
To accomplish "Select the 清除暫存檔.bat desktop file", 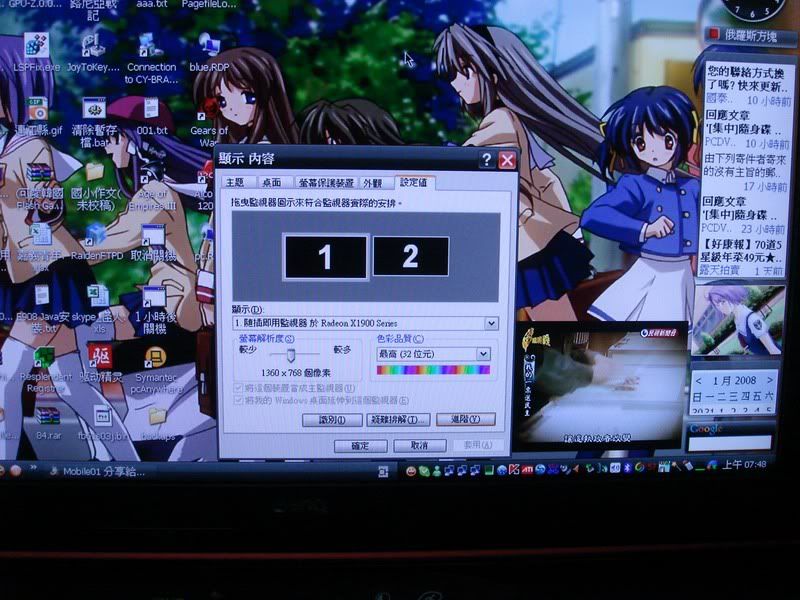I will point(94,121).
